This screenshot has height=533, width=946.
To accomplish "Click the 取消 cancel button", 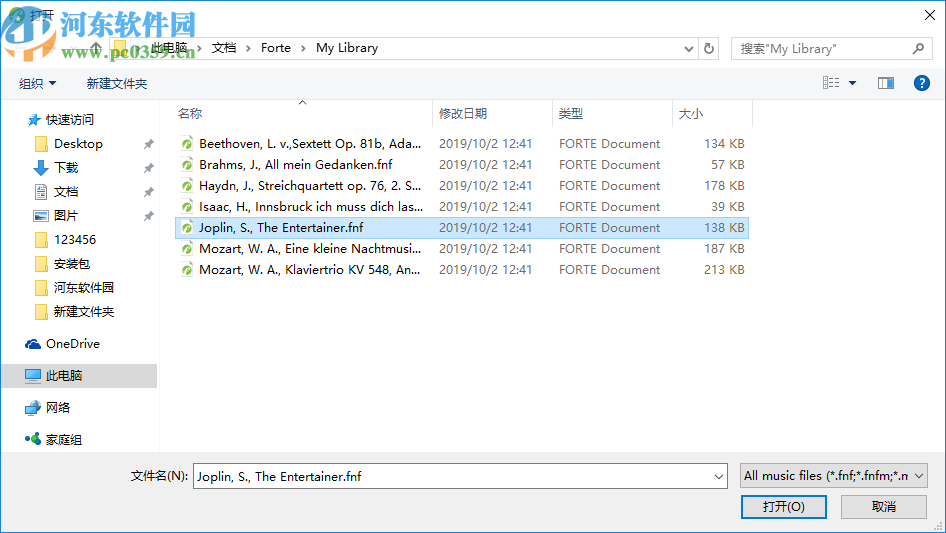I will (884, 507).
